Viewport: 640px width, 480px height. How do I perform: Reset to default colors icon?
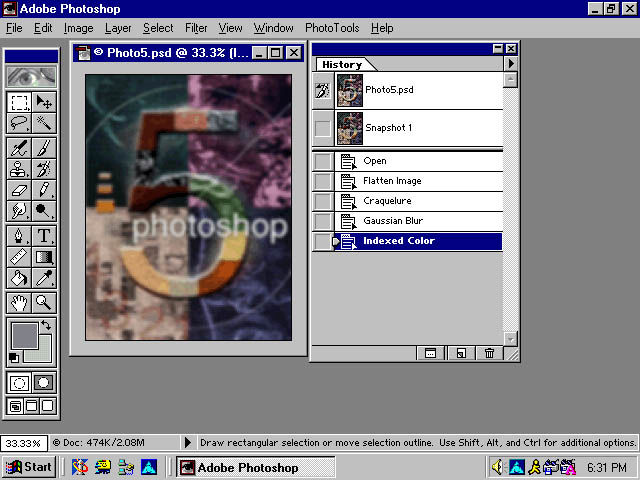(x=13, y=358)
